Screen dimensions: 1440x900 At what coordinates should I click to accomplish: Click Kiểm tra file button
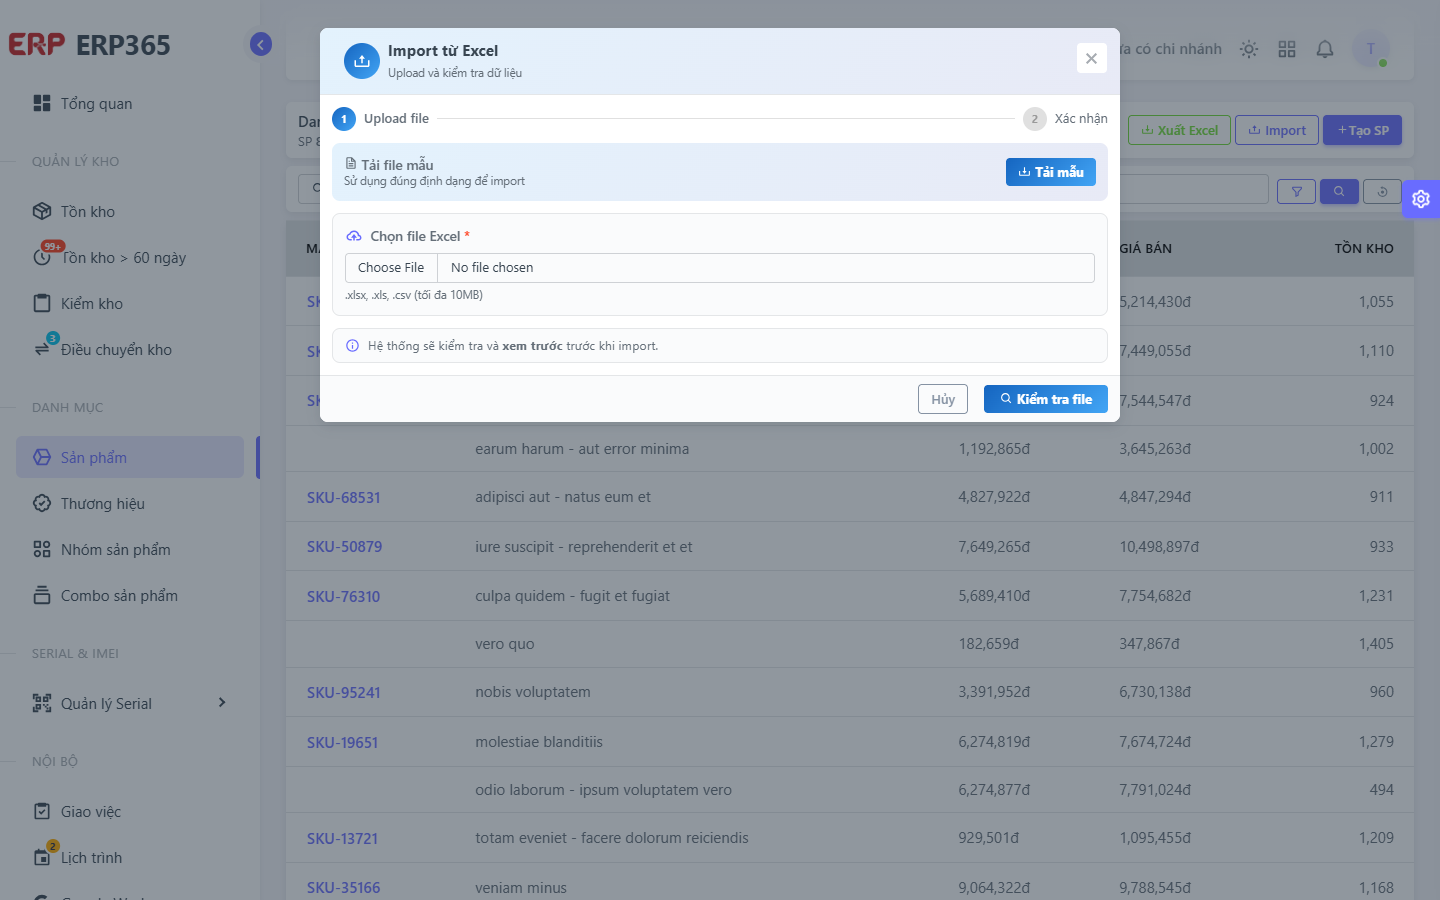coord(1046,399)
